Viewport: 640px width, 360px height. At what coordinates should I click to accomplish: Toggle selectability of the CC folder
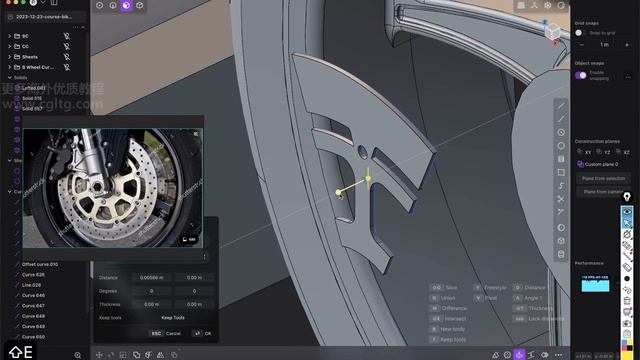(x=67, y=46)
